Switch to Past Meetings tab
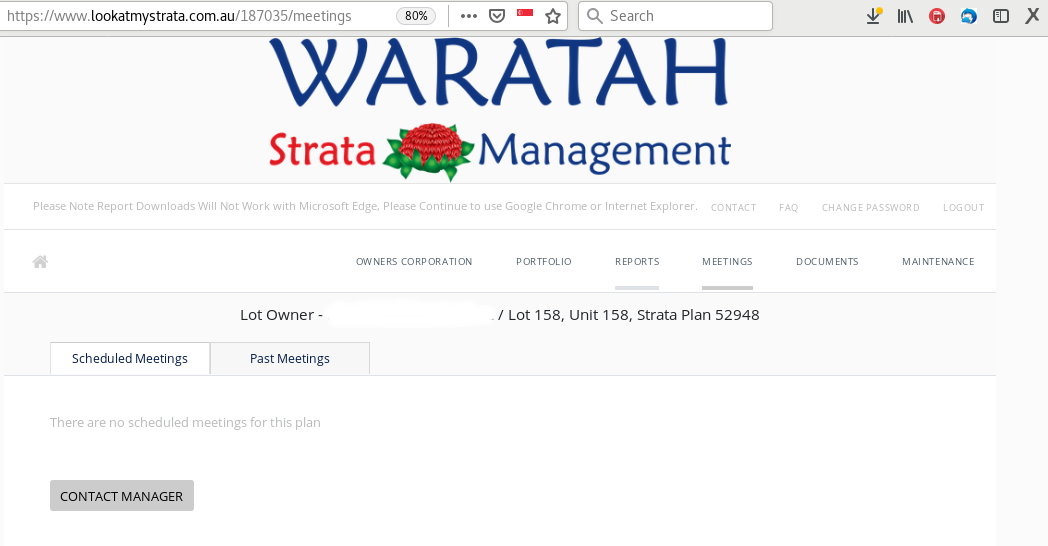1048x546 pixels. (x=289, y=359)
